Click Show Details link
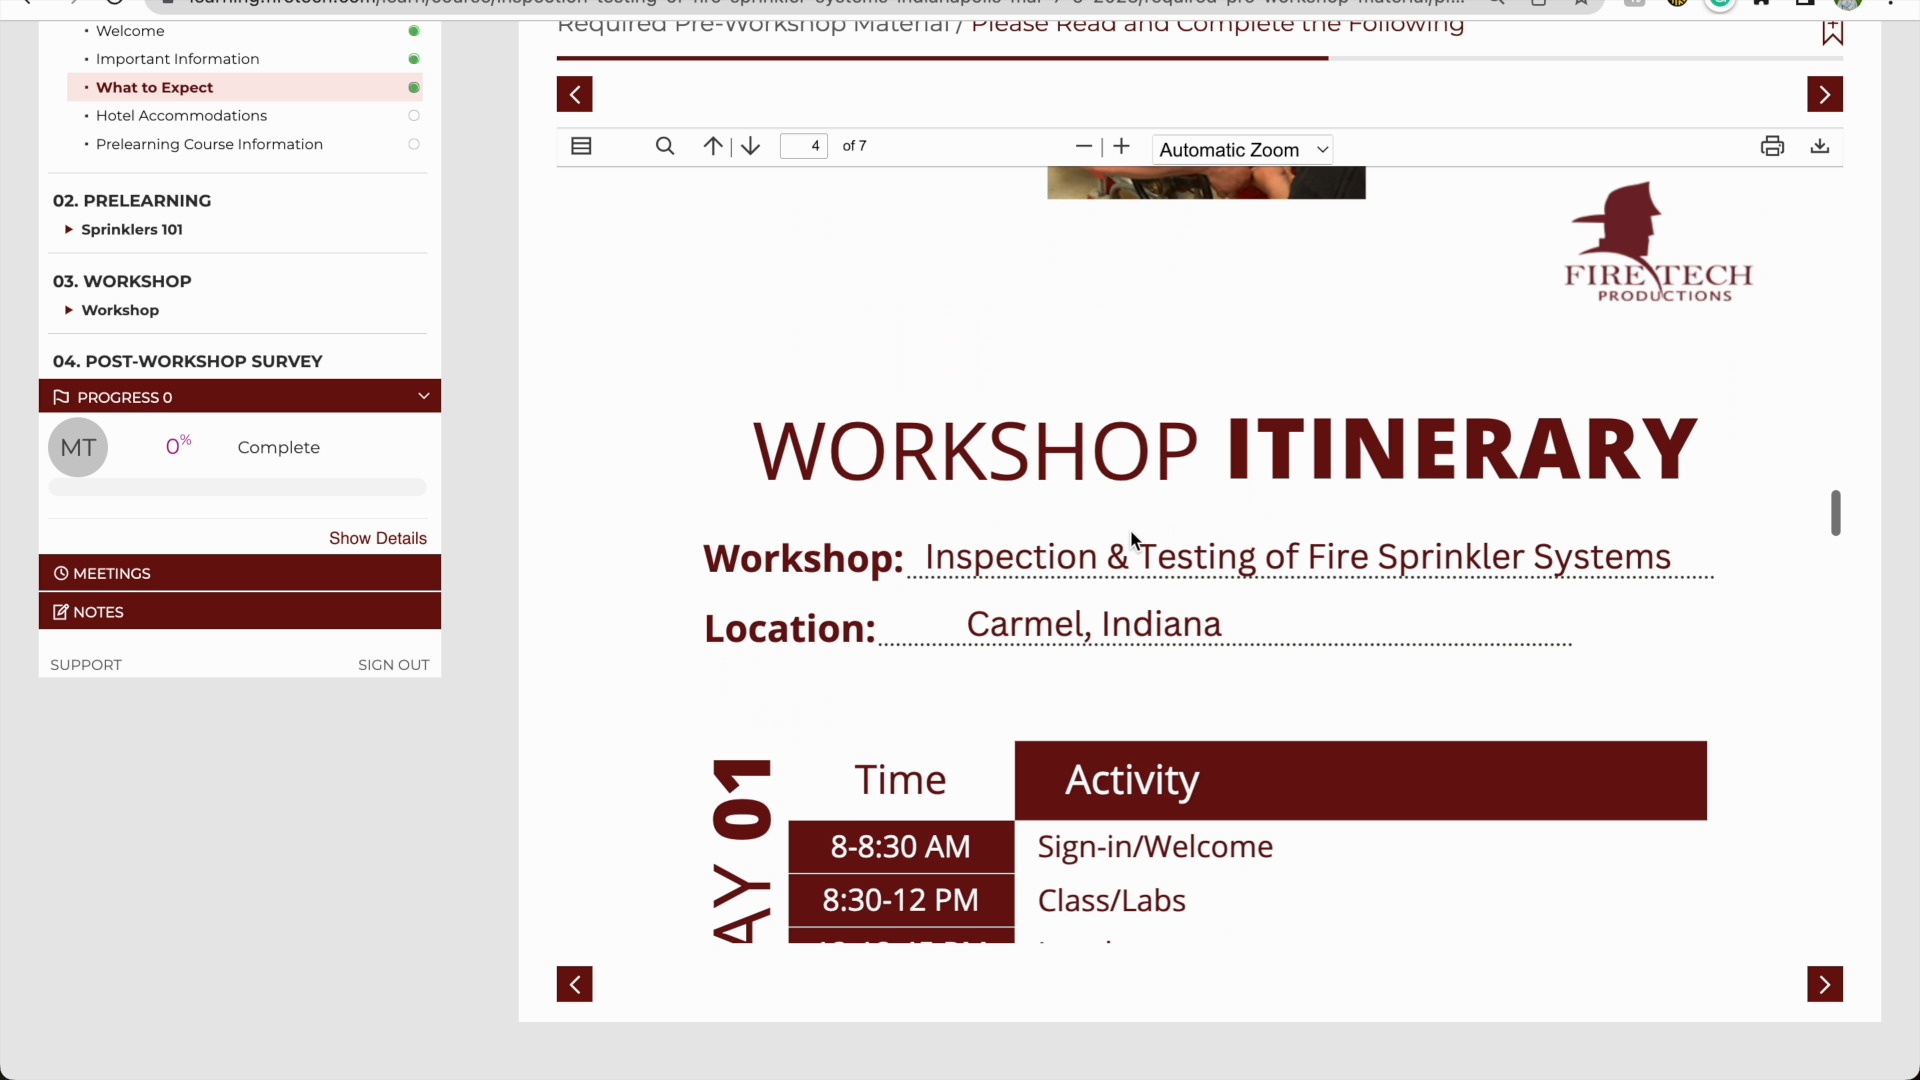 pos(378,538)
